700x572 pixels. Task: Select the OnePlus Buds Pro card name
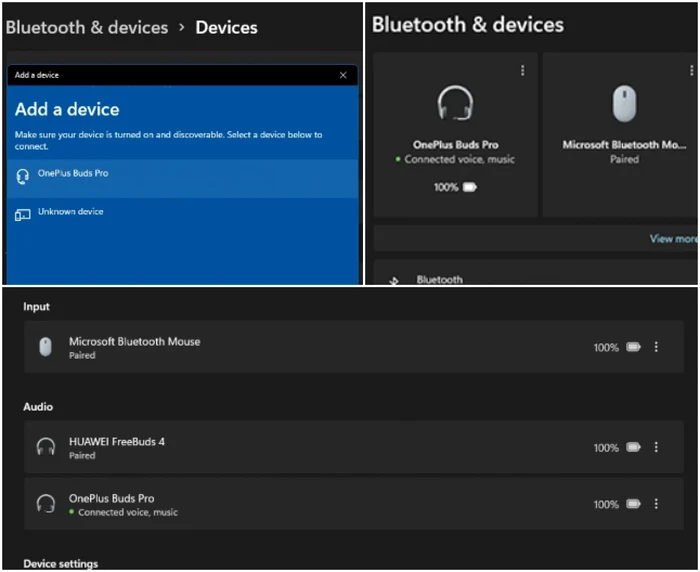point(455,145)
